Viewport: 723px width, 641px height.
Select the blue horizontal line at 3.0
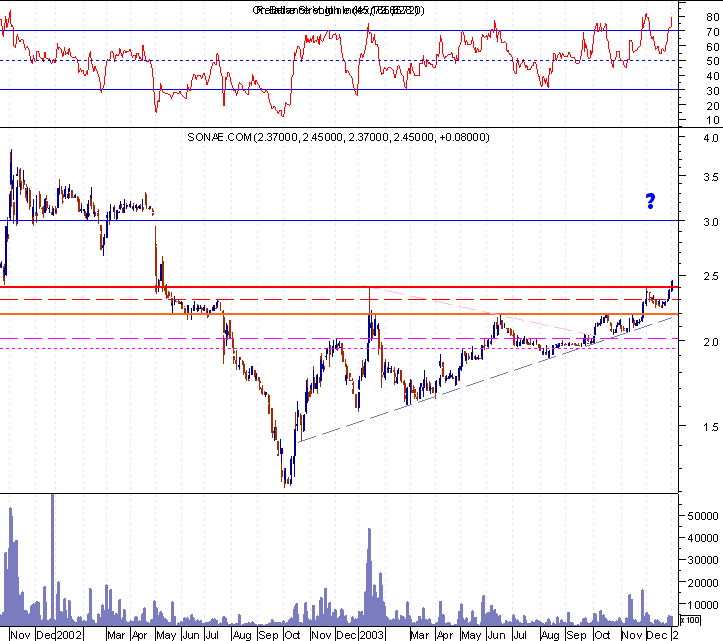click(x=339, y=220)
